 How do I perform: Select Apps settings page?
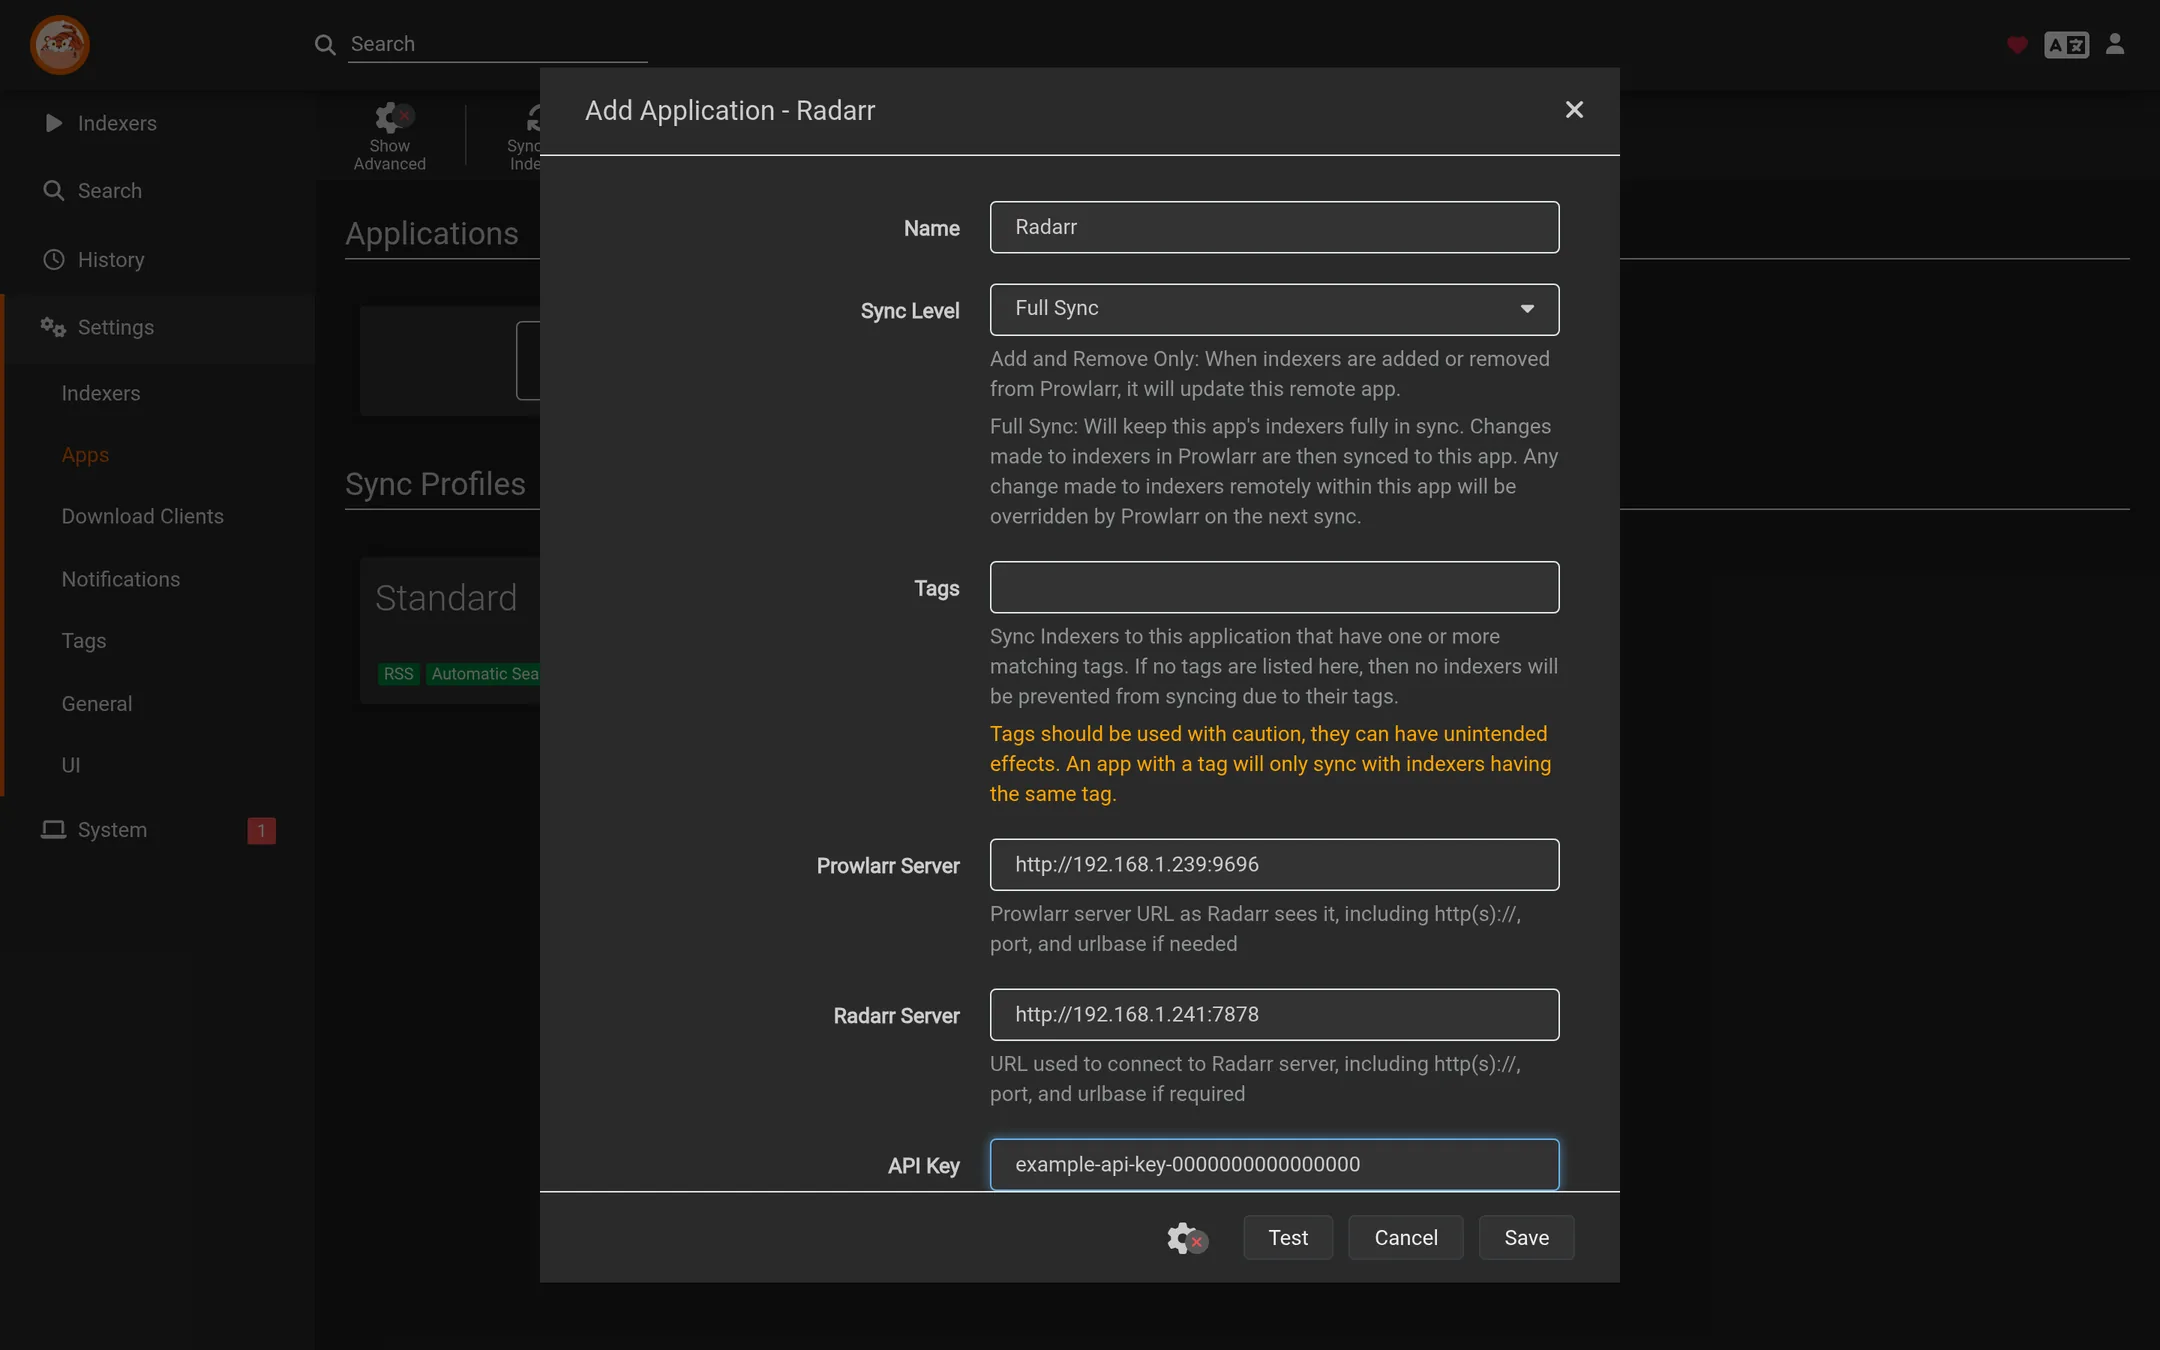tap(85, 455)
